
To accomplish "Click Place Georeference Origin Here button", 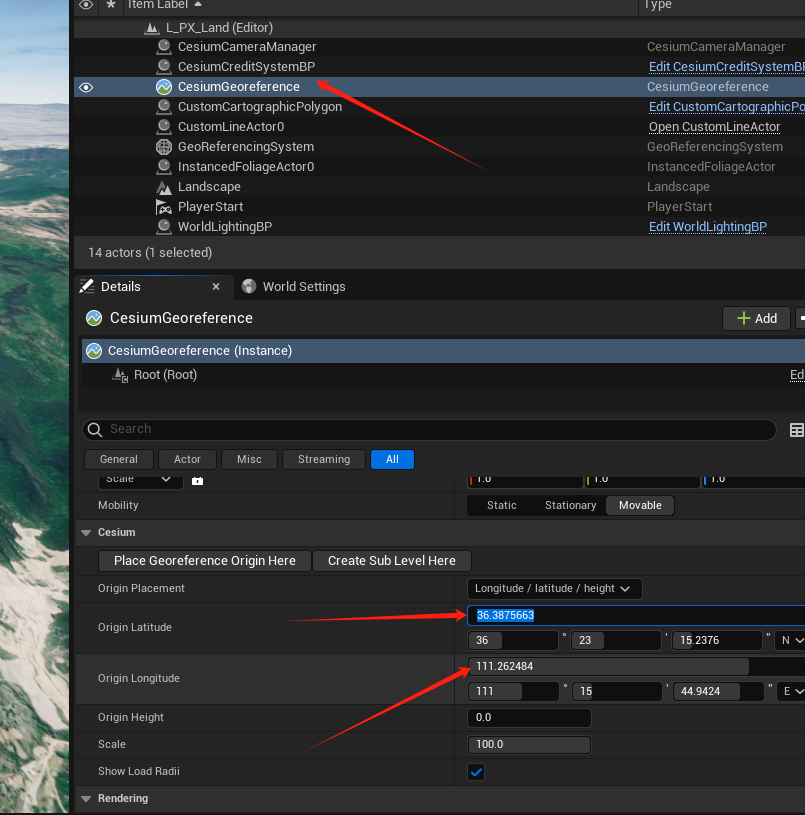I will [x=205, y=561].
